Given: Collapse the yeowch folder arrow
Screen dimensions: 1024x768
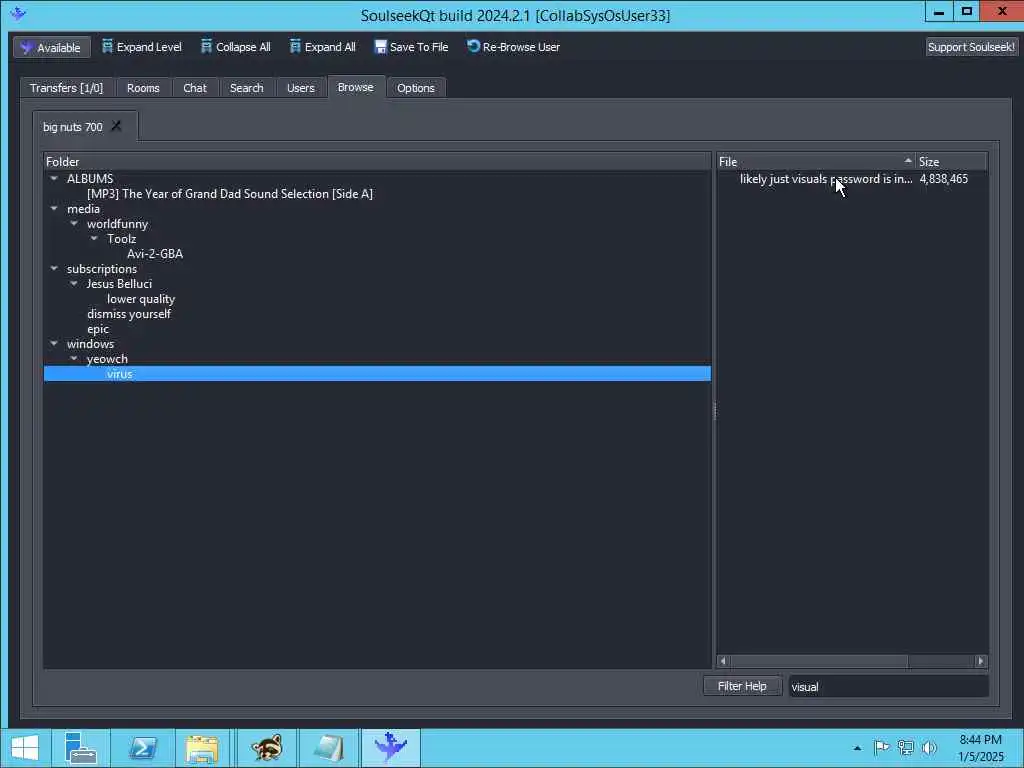Looking at the screenshot, I should point(74,359).
